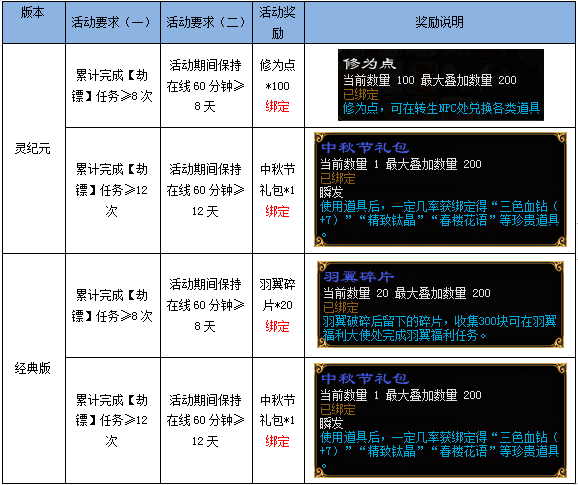Select the 活动要求（二） header cell
The width and height of the screenshot is (578, 485).
tap(206, 22)
